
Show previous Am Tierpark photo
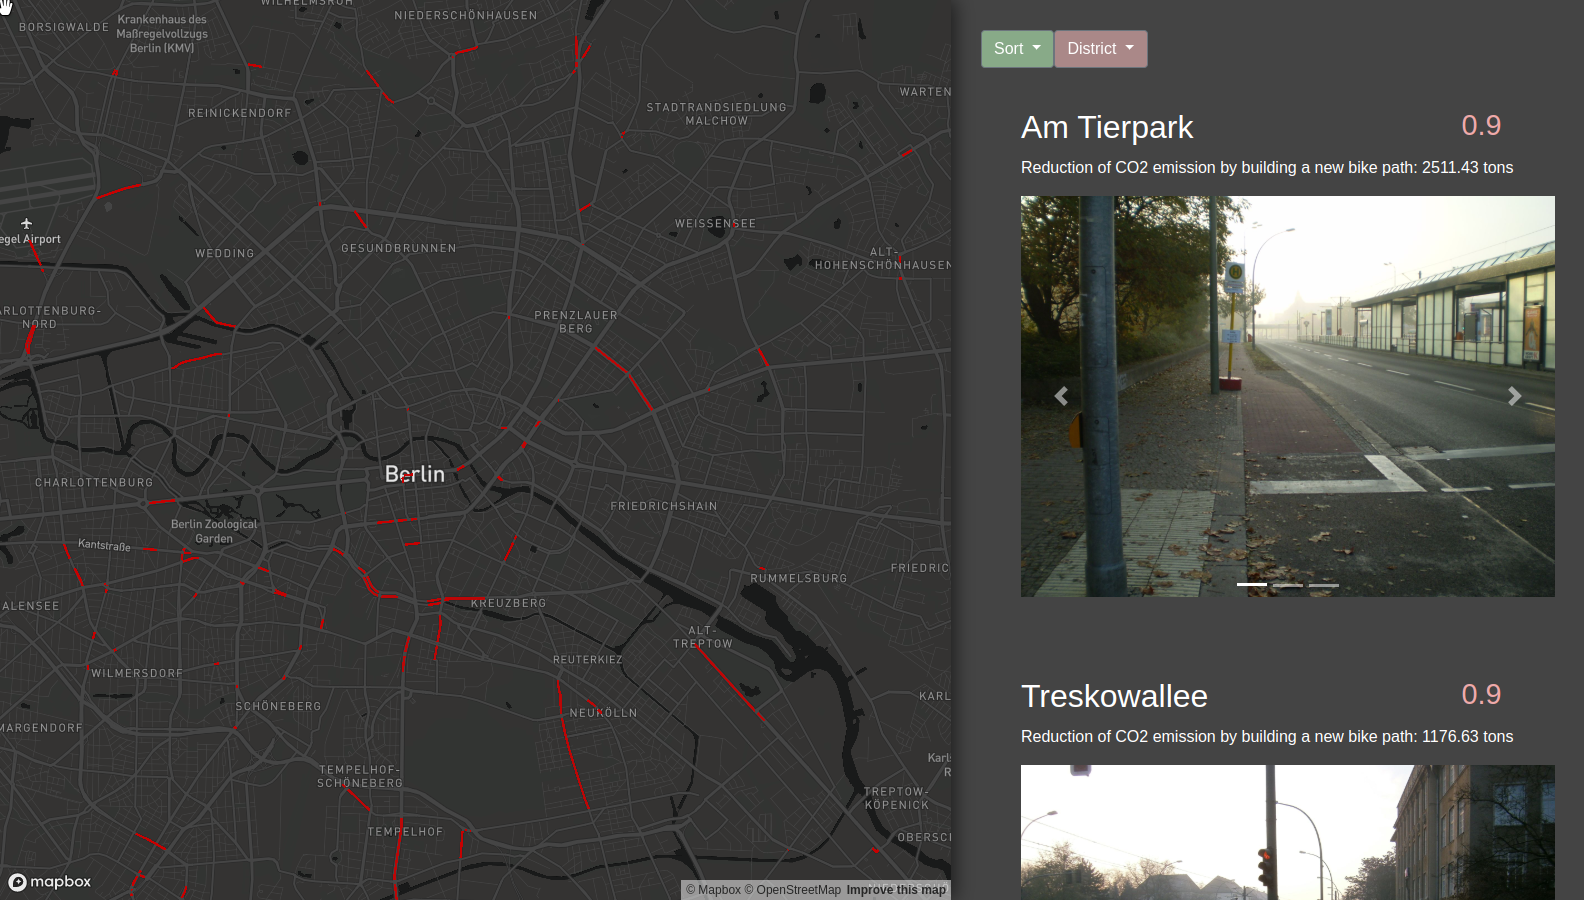click(x=1061, y=396)
